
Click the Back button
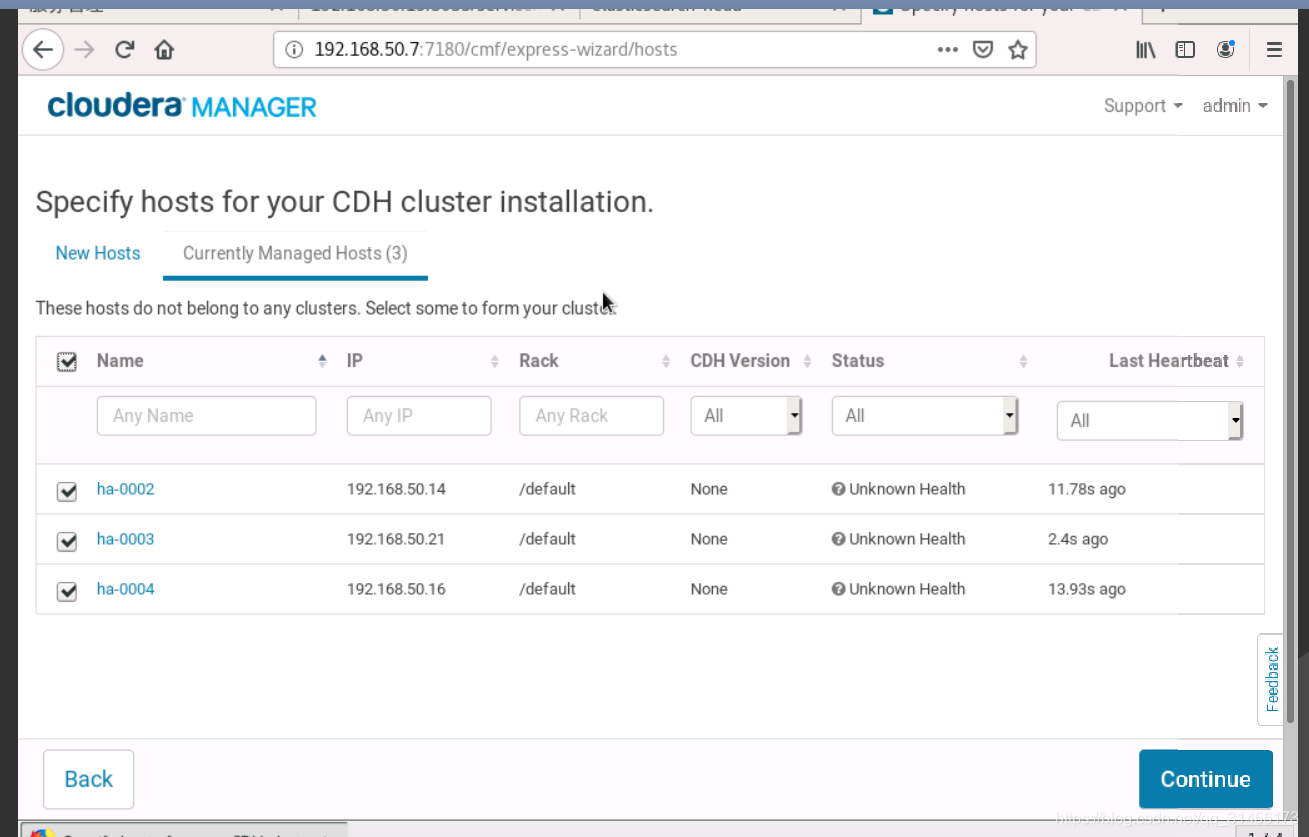[x=88, y=779]
